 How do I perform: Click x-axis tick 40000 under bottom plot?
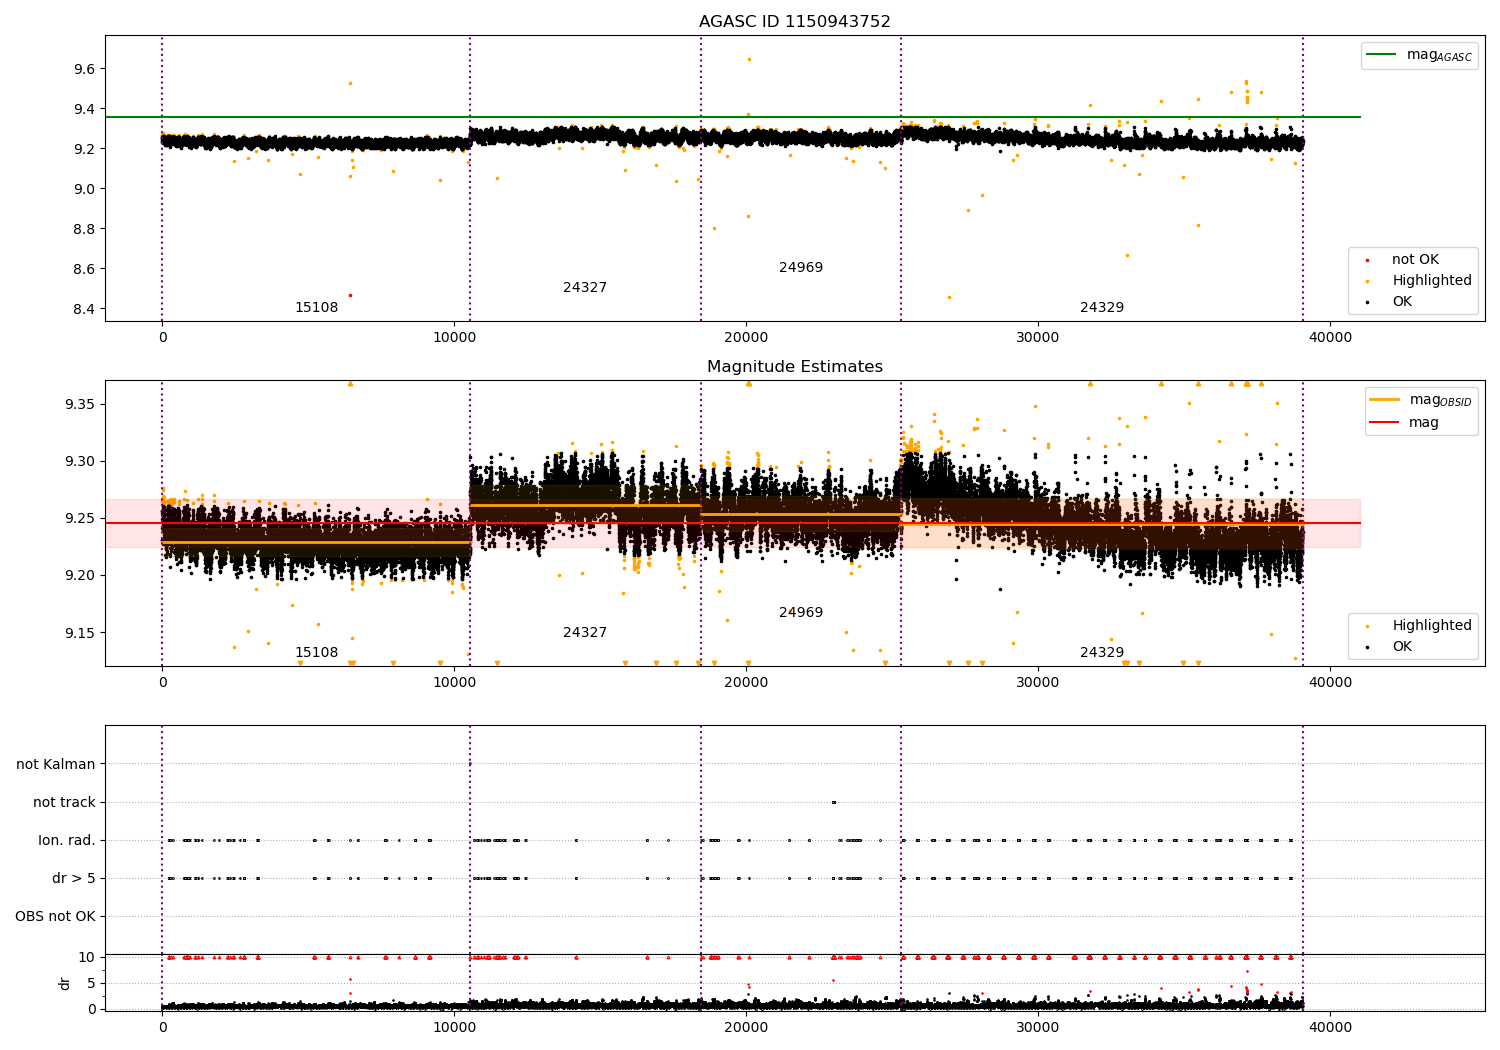[1330, 1028]
